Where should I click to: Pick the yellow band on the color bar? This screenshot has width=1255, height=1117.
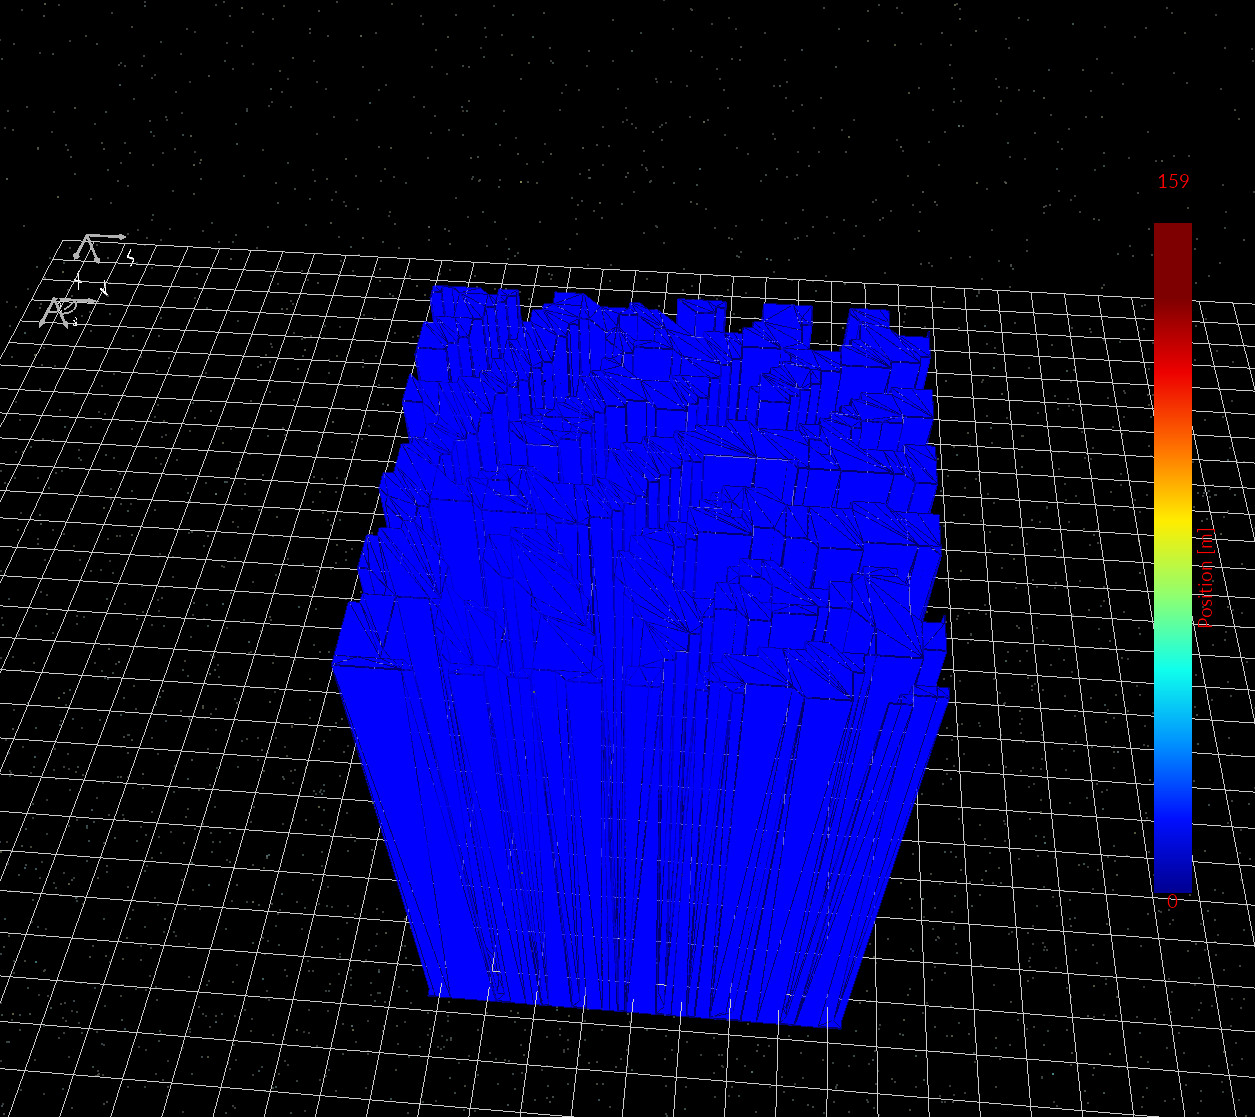pyautogui.click(x=1172, y=520)
